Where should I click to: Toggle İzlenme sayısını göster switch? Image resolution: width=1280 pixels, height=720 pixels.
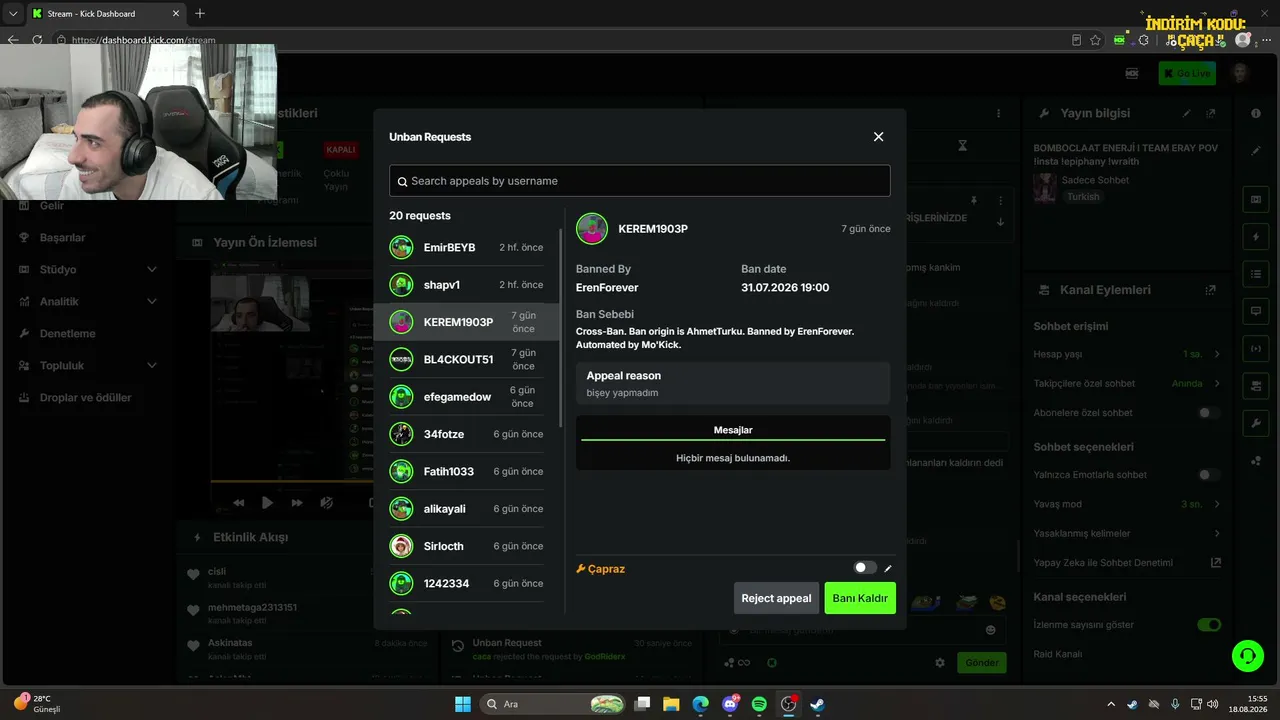coord(1209,625)
